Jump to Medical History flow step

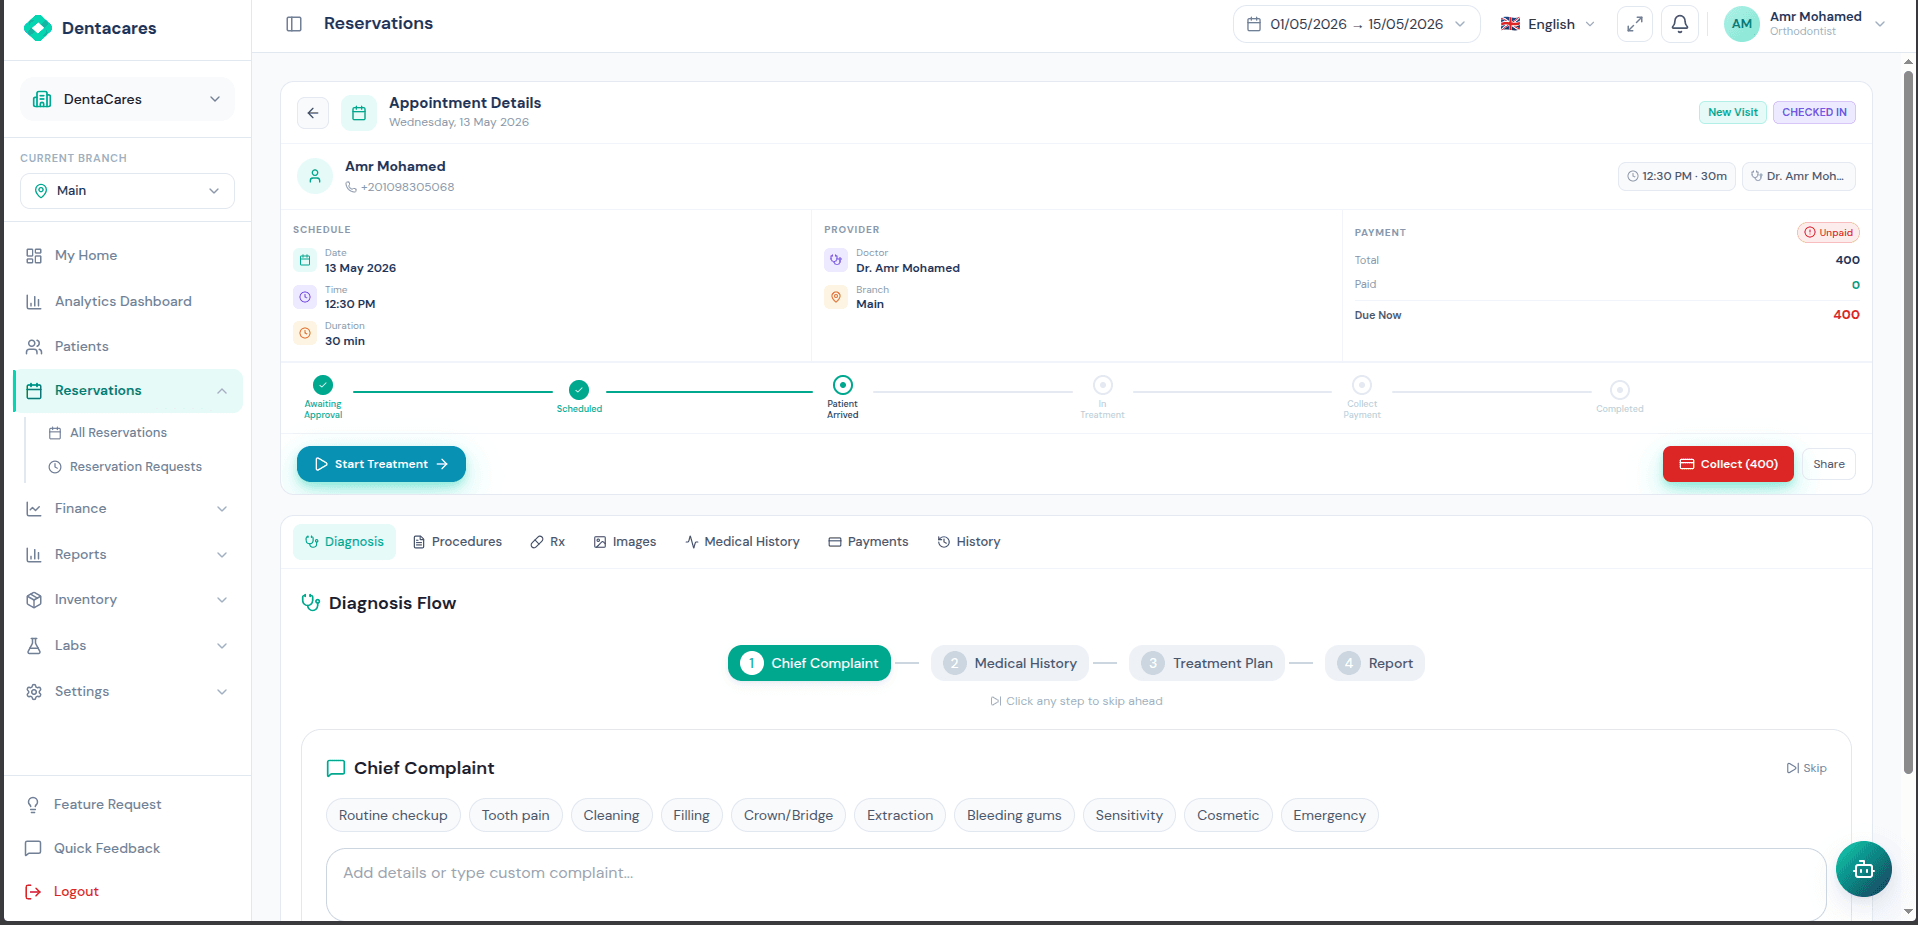tap(1010, 663)
